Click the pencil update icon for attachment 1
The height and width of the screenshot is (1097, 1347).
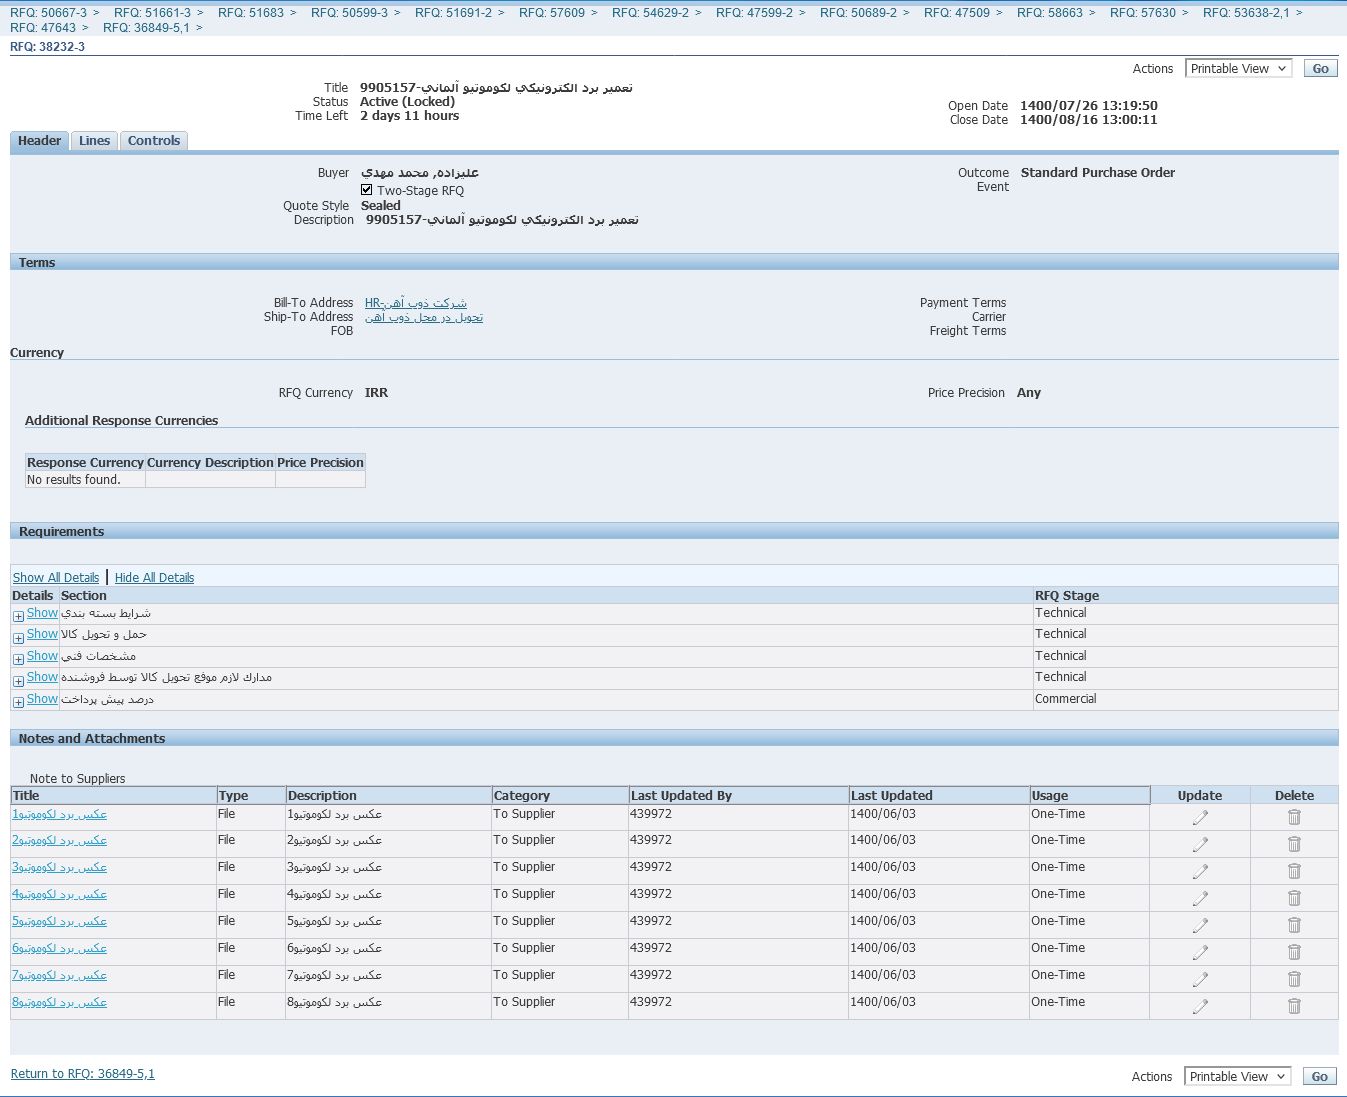[x=1200, y=817]
